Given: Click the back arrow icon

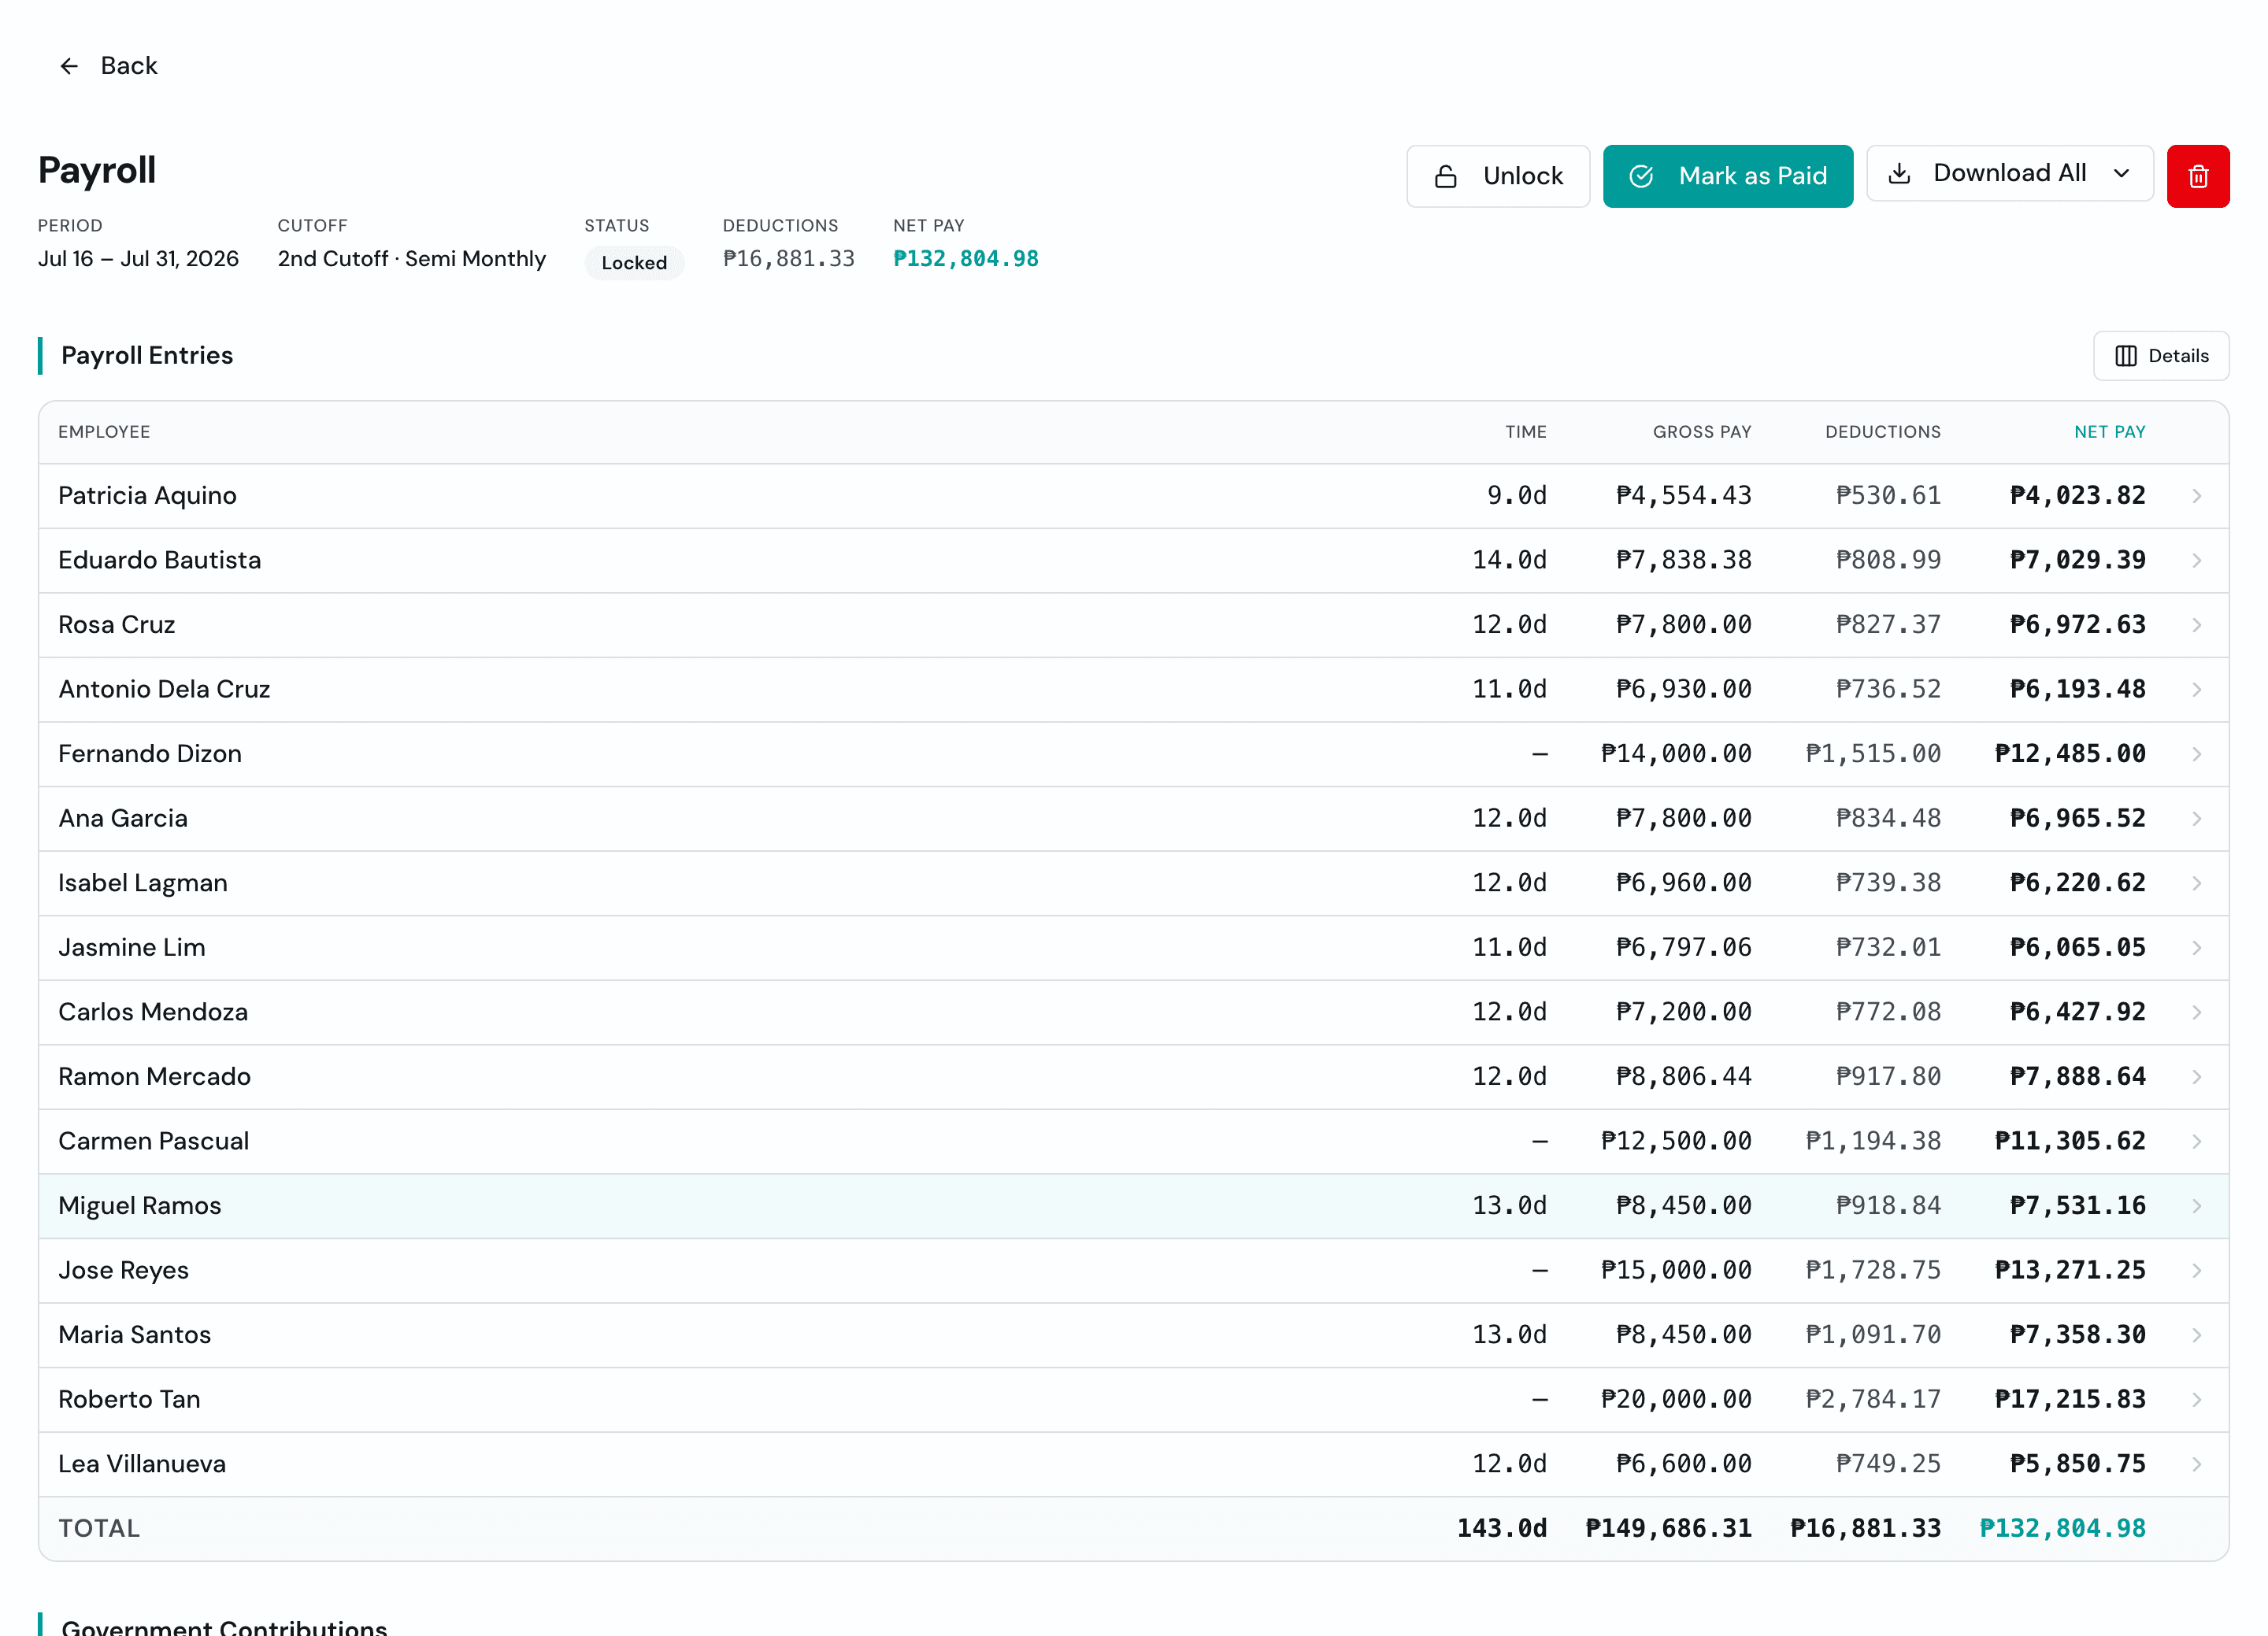Looking at the screenshot, I should click(69, 66).
